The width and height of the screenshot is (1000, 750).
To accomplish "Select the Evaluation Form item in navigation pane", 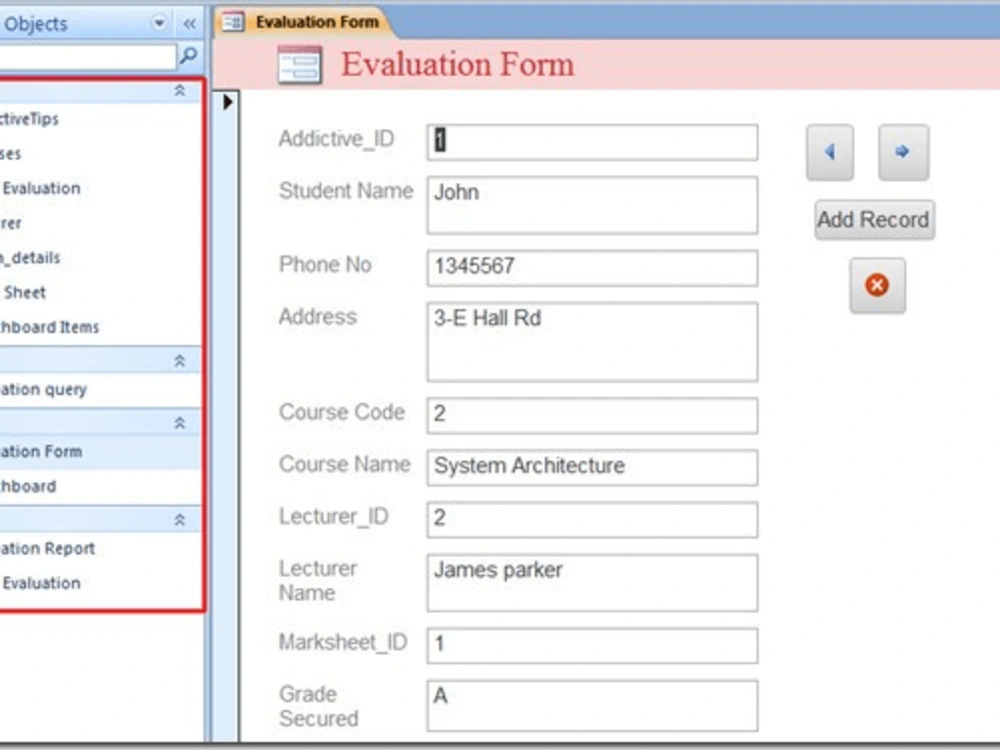I will tap(100, 452).
